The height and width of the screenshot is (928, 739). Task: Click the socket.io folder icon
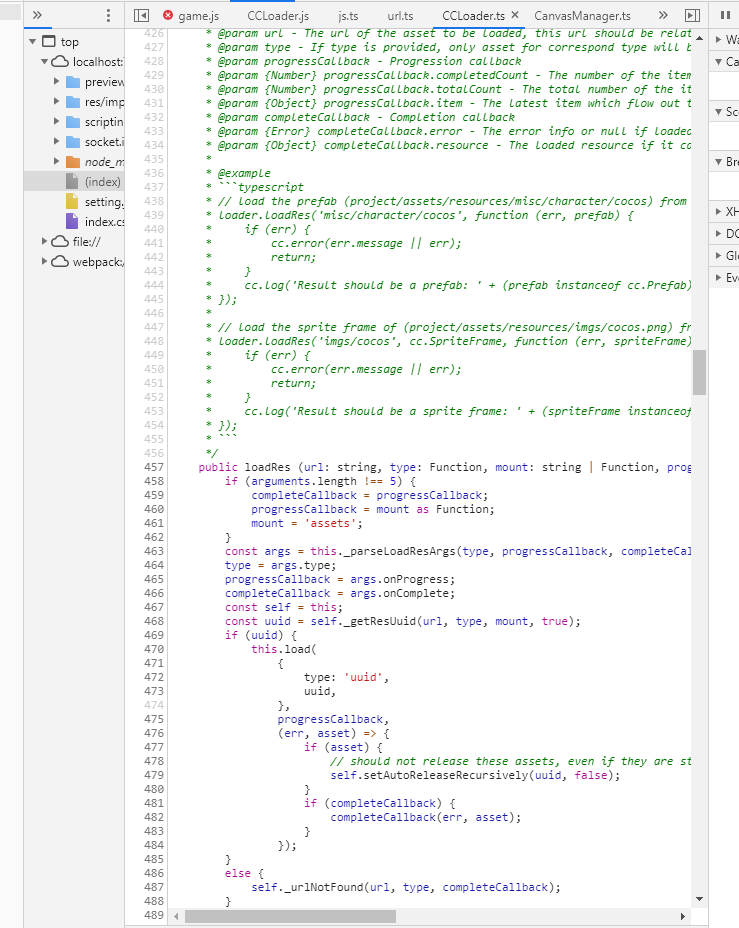tap(73, 142)
